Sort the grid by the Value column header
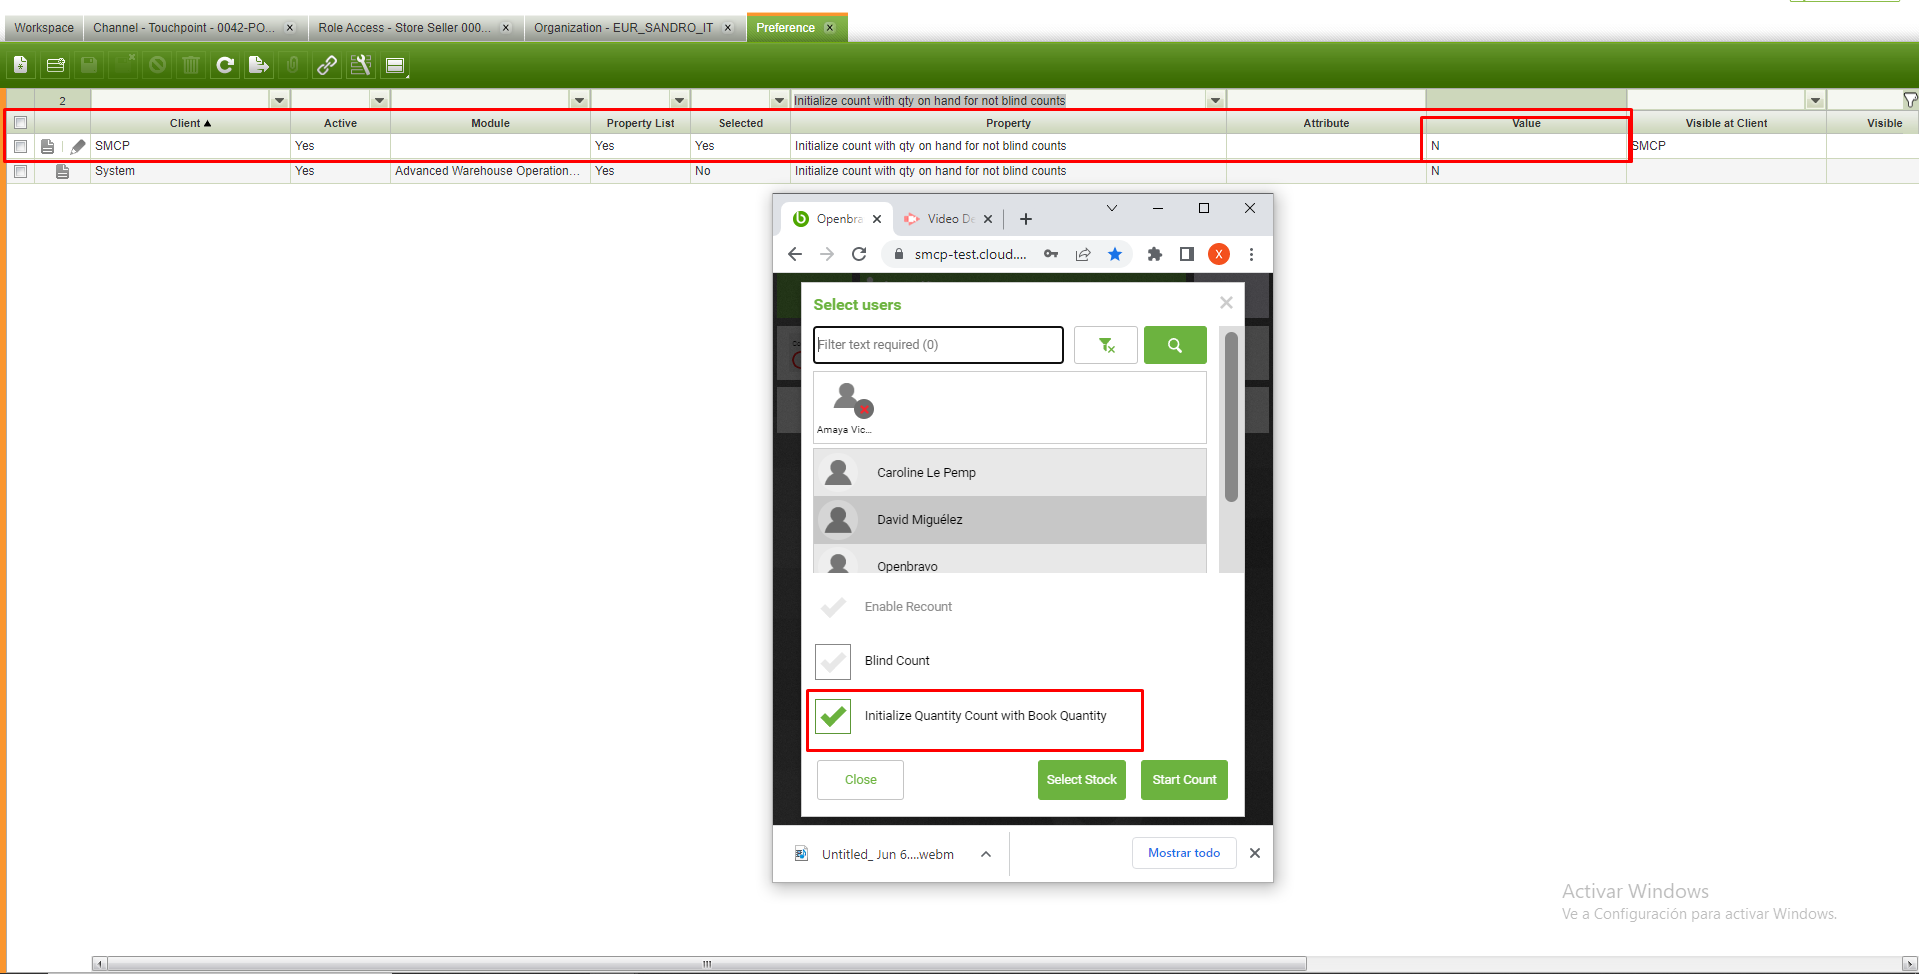The height and width of the screenshot is (974, 1919). [x=1526, y=123]
